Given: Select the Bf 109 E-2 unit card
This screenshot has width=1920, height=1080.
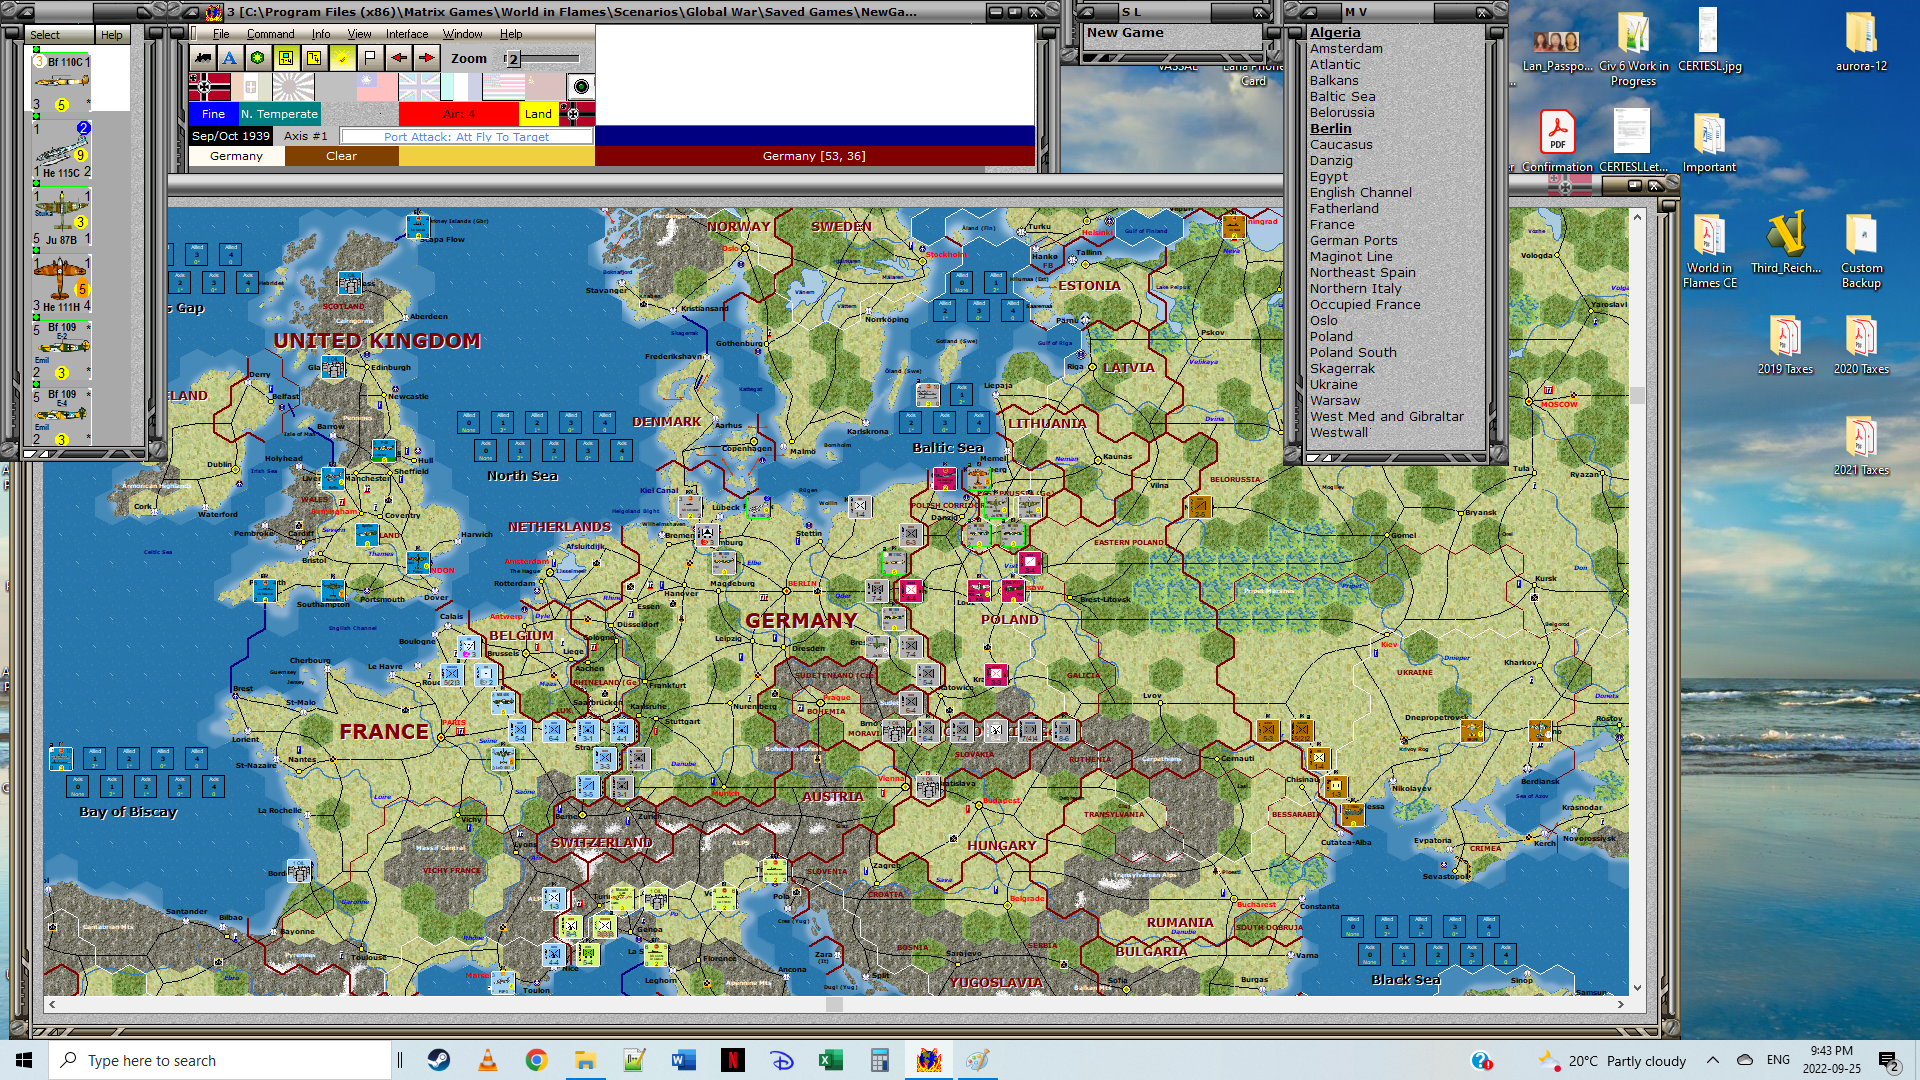Looking at the screenshot, I should (62, 350).
